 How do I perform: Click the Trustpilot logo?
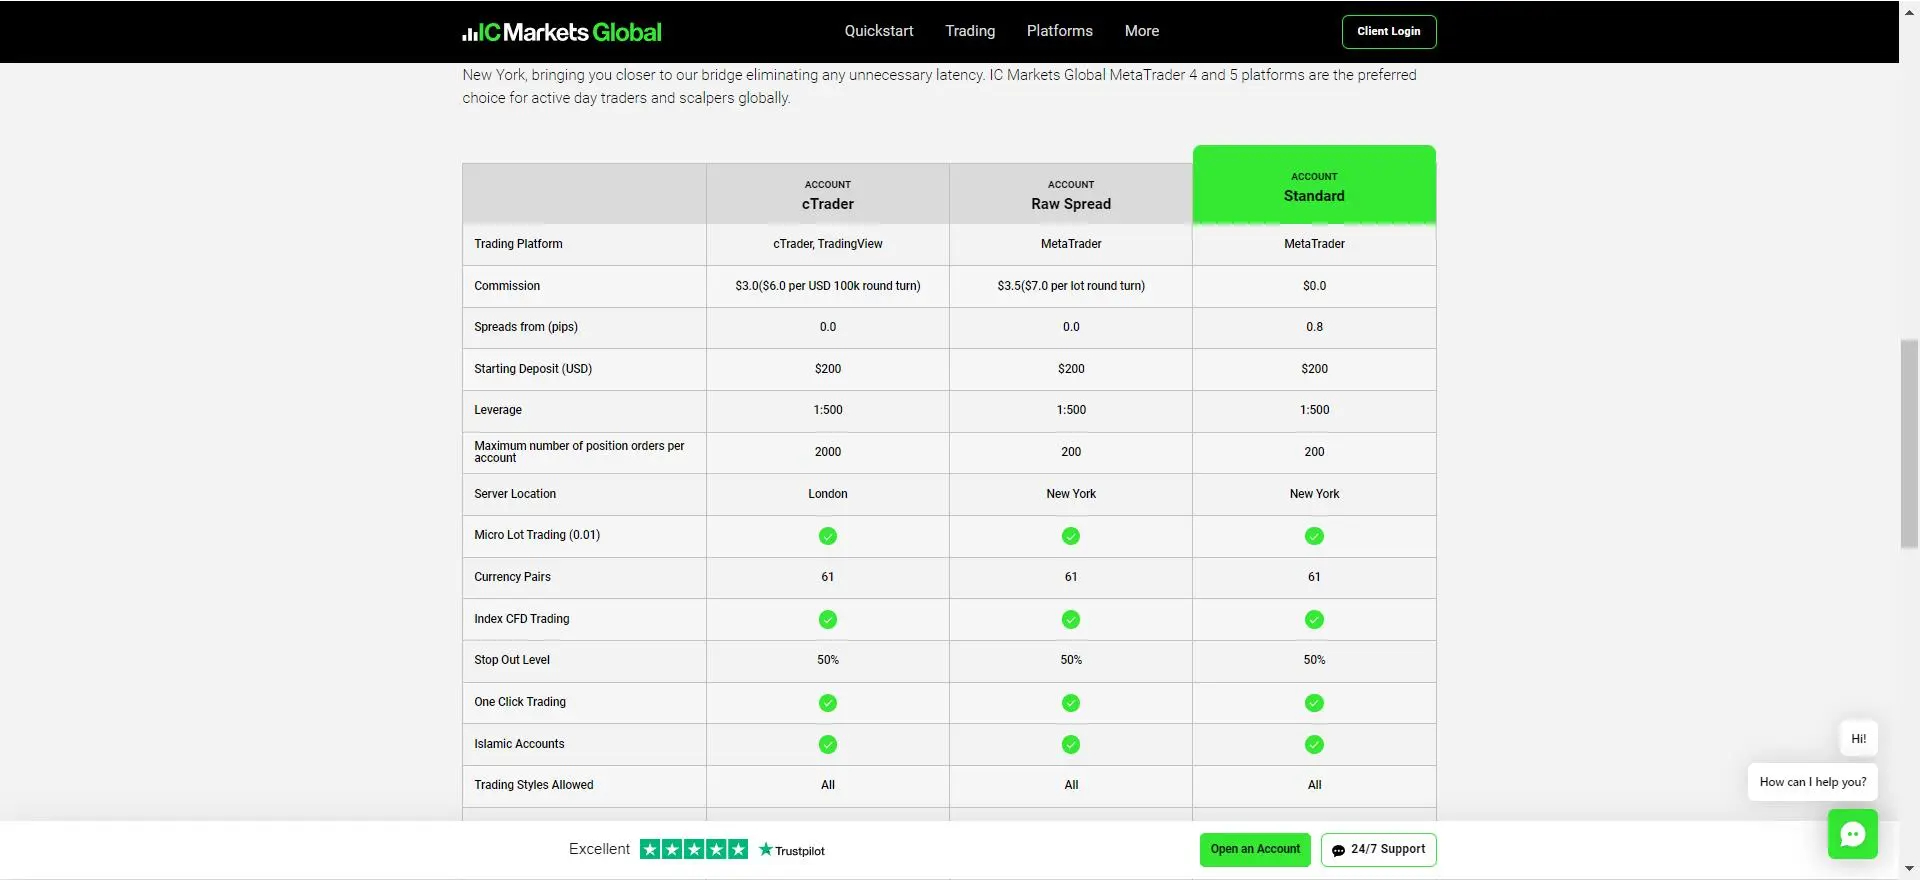point(792,850)
